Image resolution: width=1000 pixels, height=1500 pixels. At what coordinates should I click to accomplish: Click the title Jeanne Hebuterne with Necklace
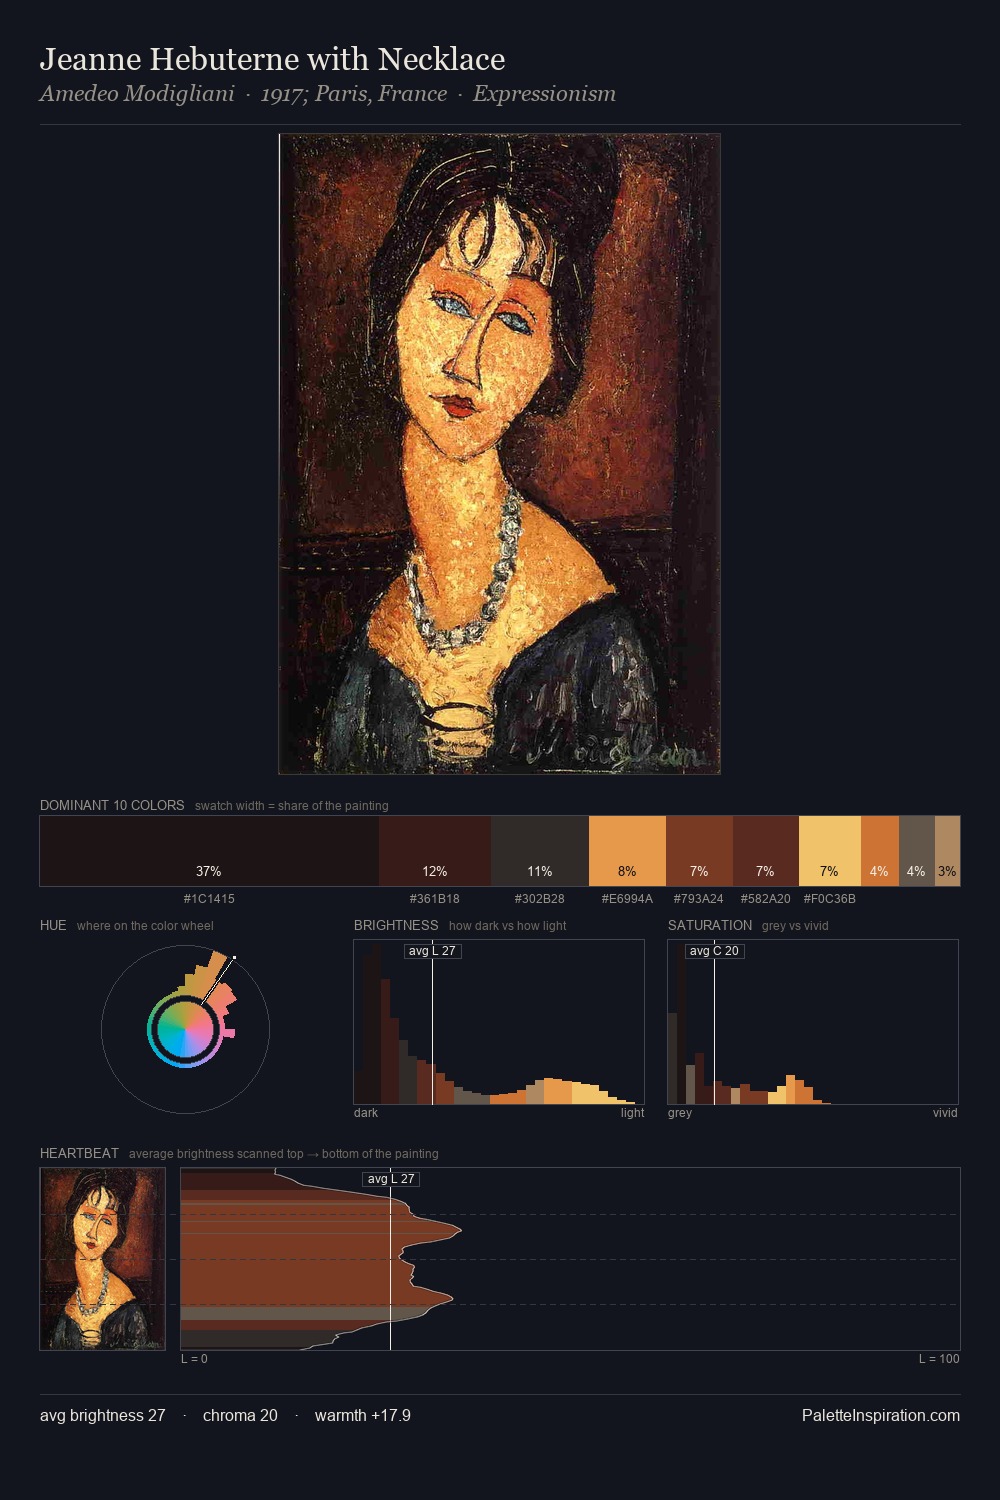click(x=272, y=60)
